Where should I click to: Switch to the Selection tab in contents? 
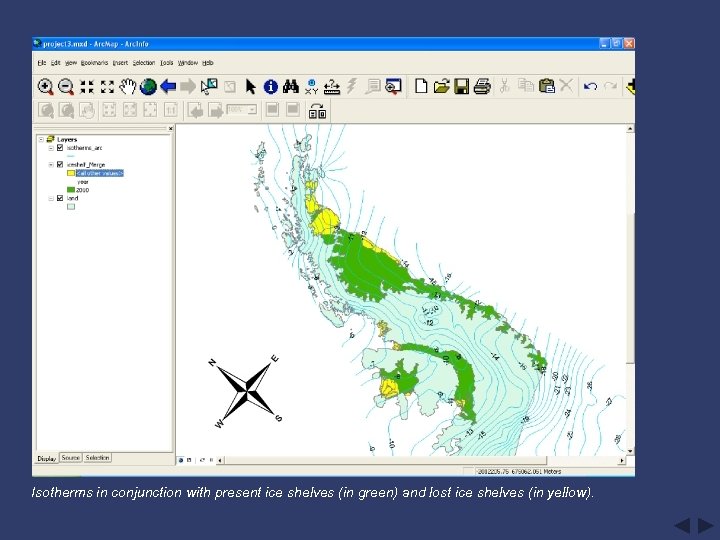point(97,458)
